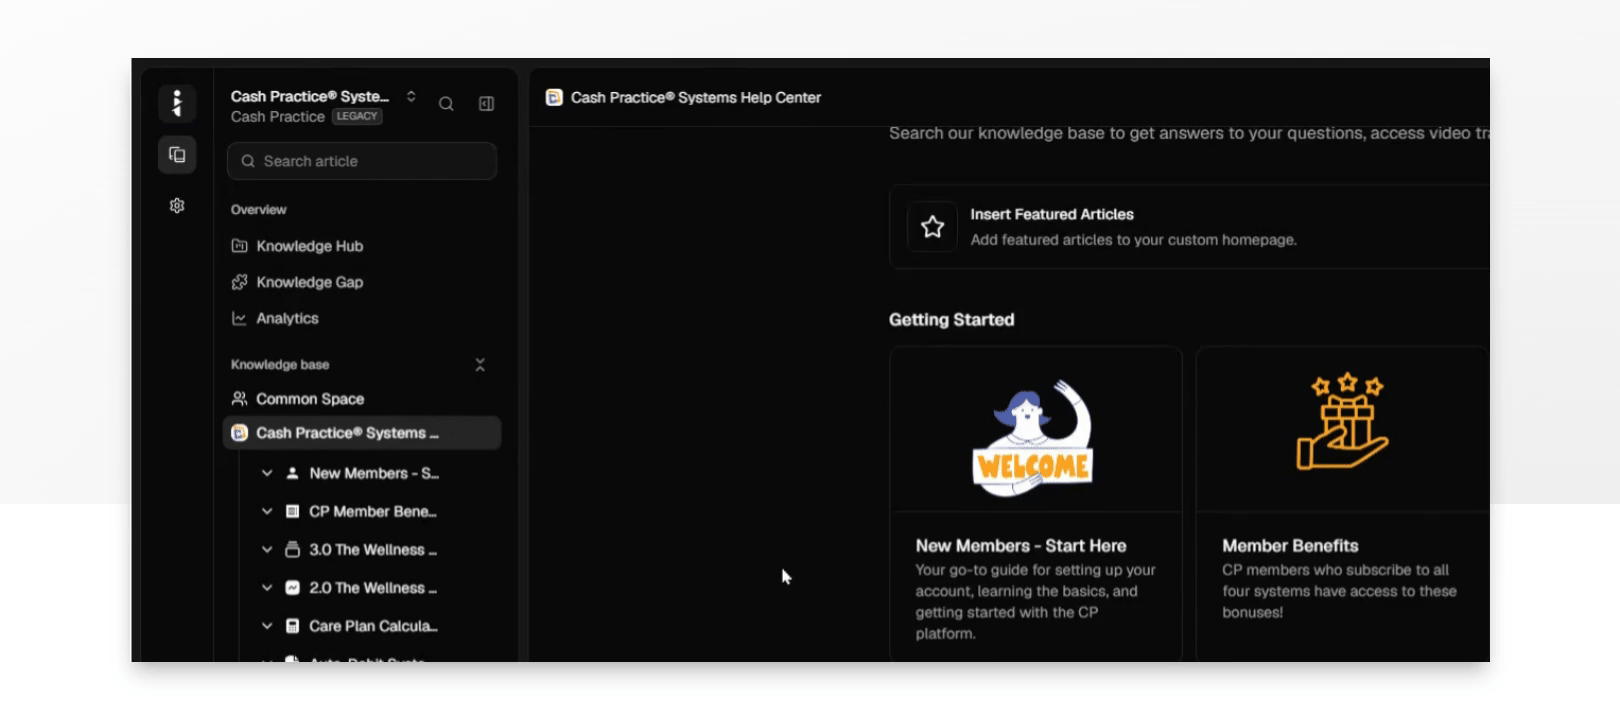Click the star icon on Insert Featured Articles
Screen dimensions: 1620x720
click(932, 227)
